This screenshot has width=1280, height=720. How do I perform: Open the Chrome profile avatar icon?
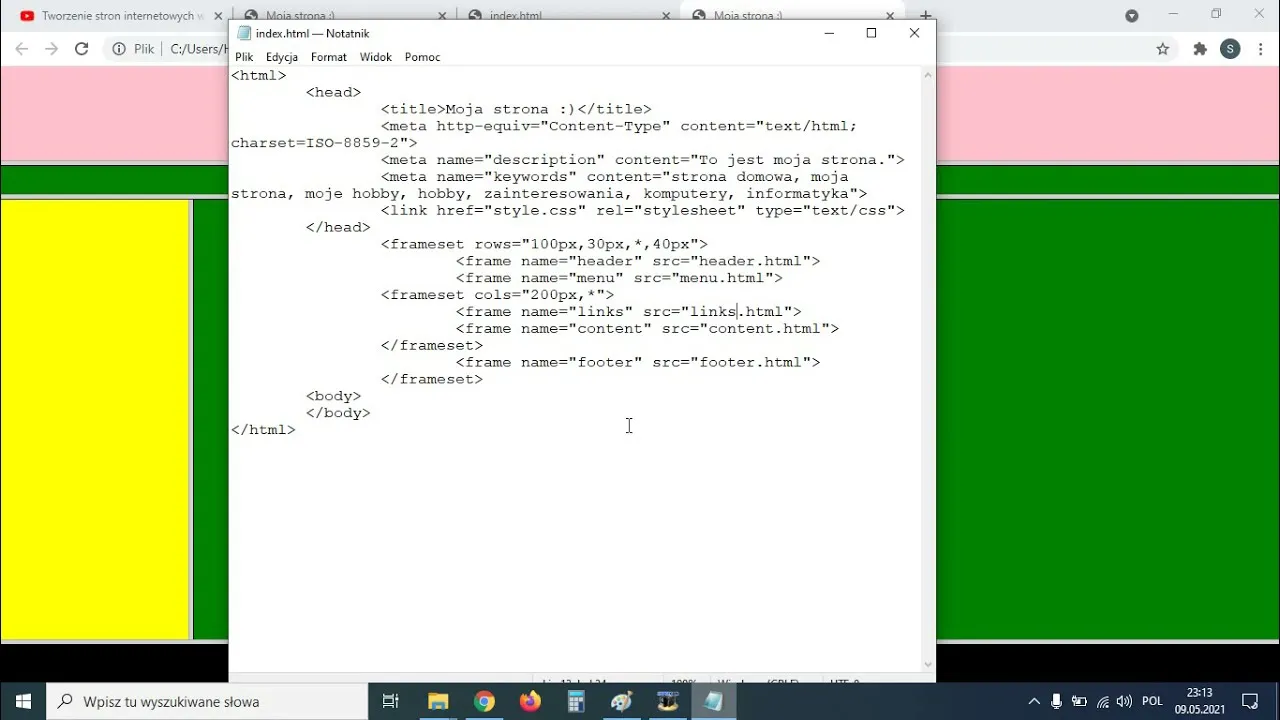[x=1230, y=48]
